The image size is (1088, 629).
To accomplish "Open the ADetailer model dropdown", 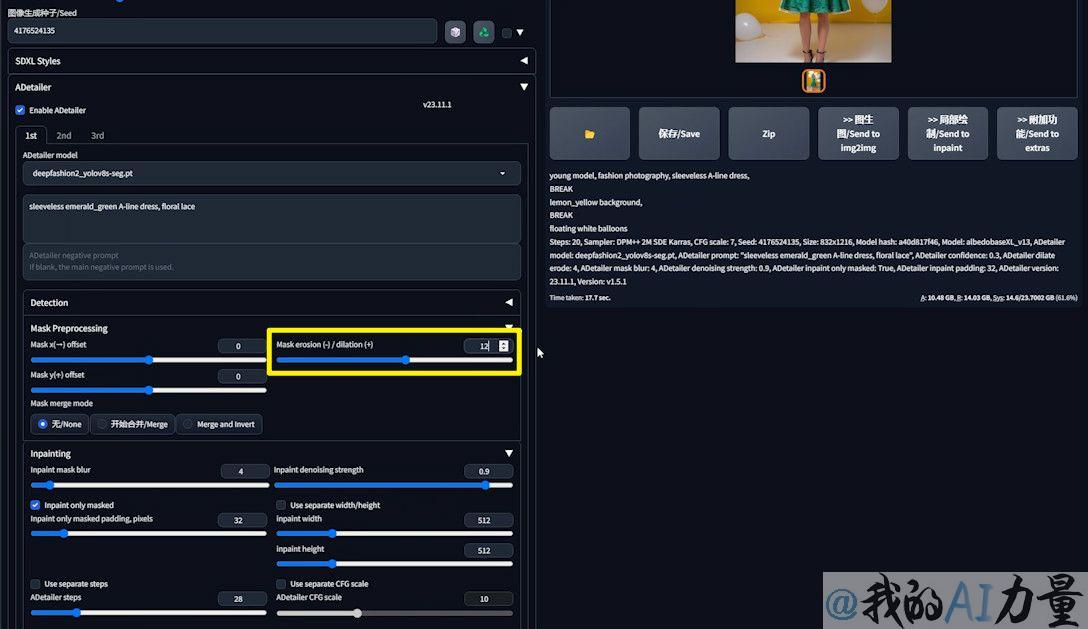I will pos(271,173).
